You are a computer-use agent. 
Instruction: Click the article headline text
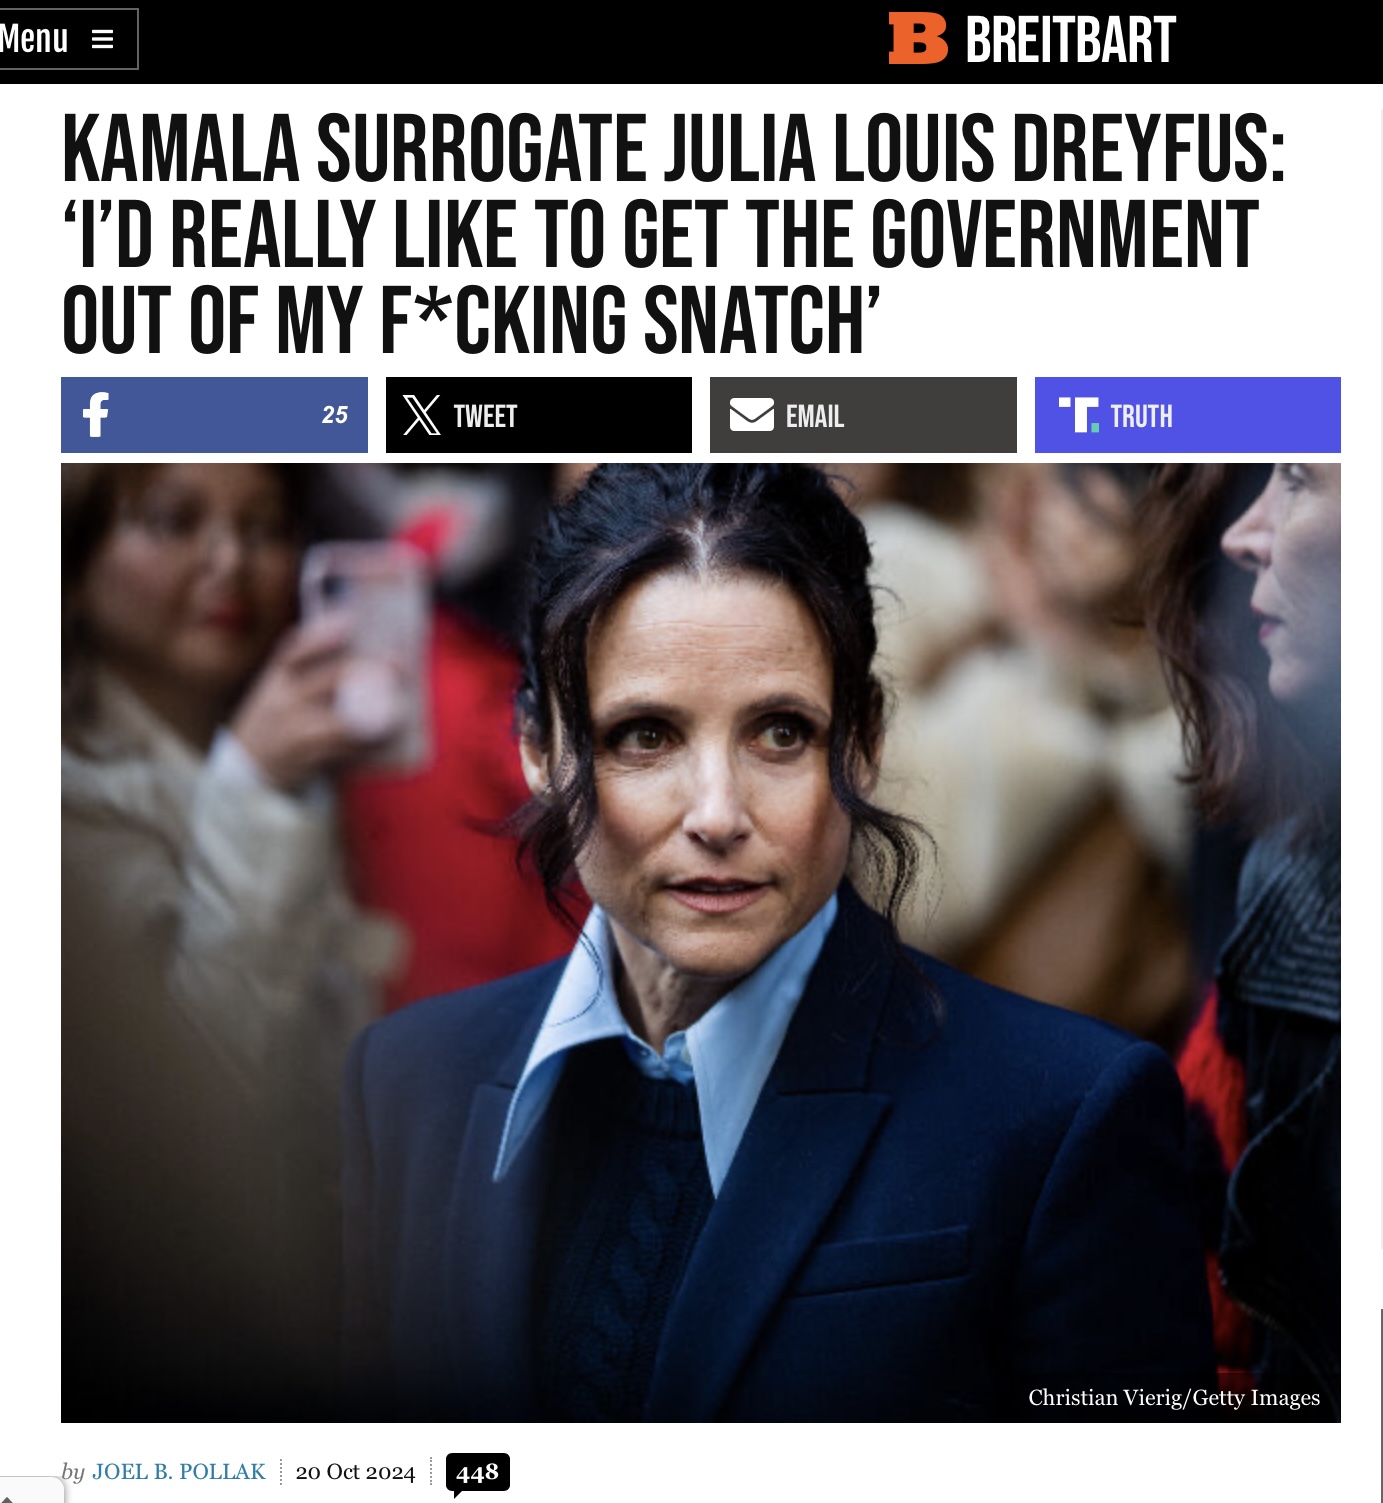point(672,234)
